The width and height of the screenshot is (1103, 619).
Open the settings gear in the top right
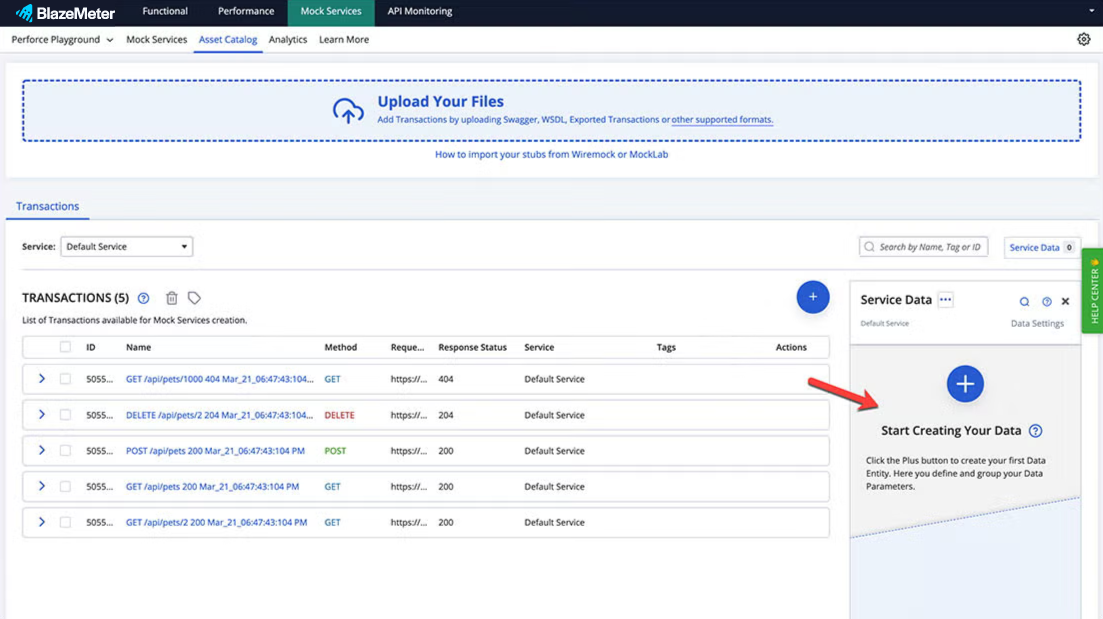tap(1083, 39)
